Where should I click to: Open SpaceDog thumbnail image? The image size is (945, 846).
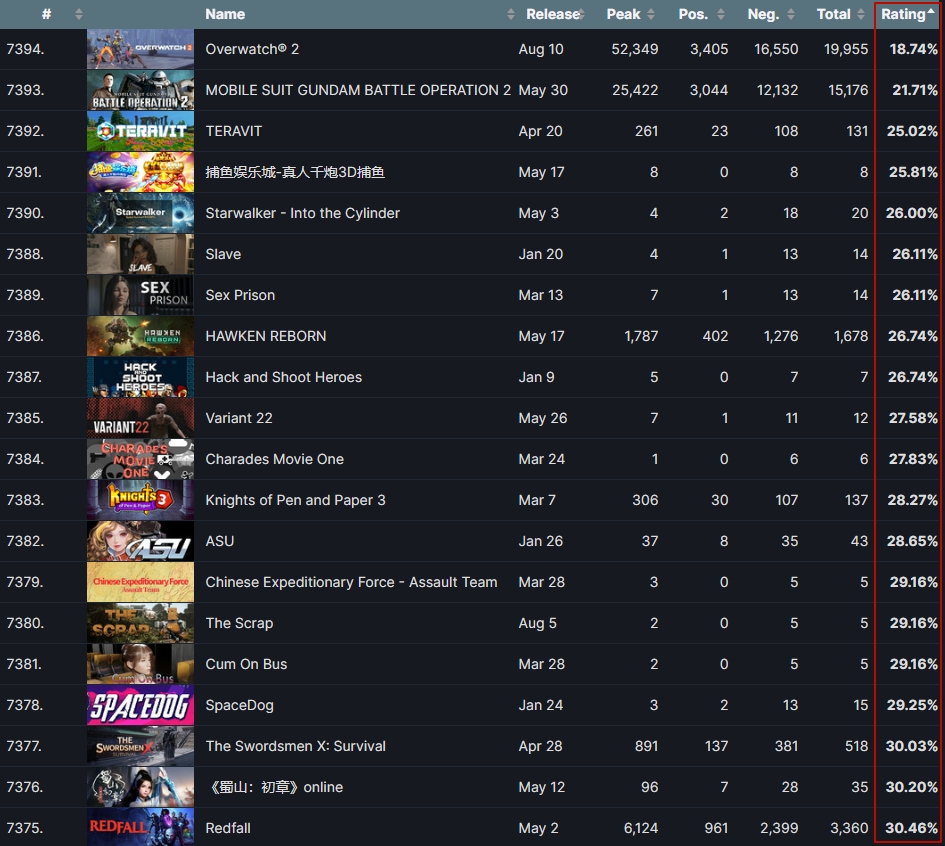click(x=140, y=704)
